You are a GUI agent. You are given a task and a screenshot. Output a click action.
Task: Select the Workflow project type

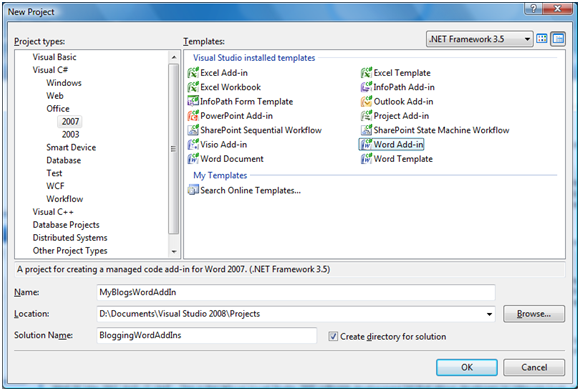(x=65, y=199)
